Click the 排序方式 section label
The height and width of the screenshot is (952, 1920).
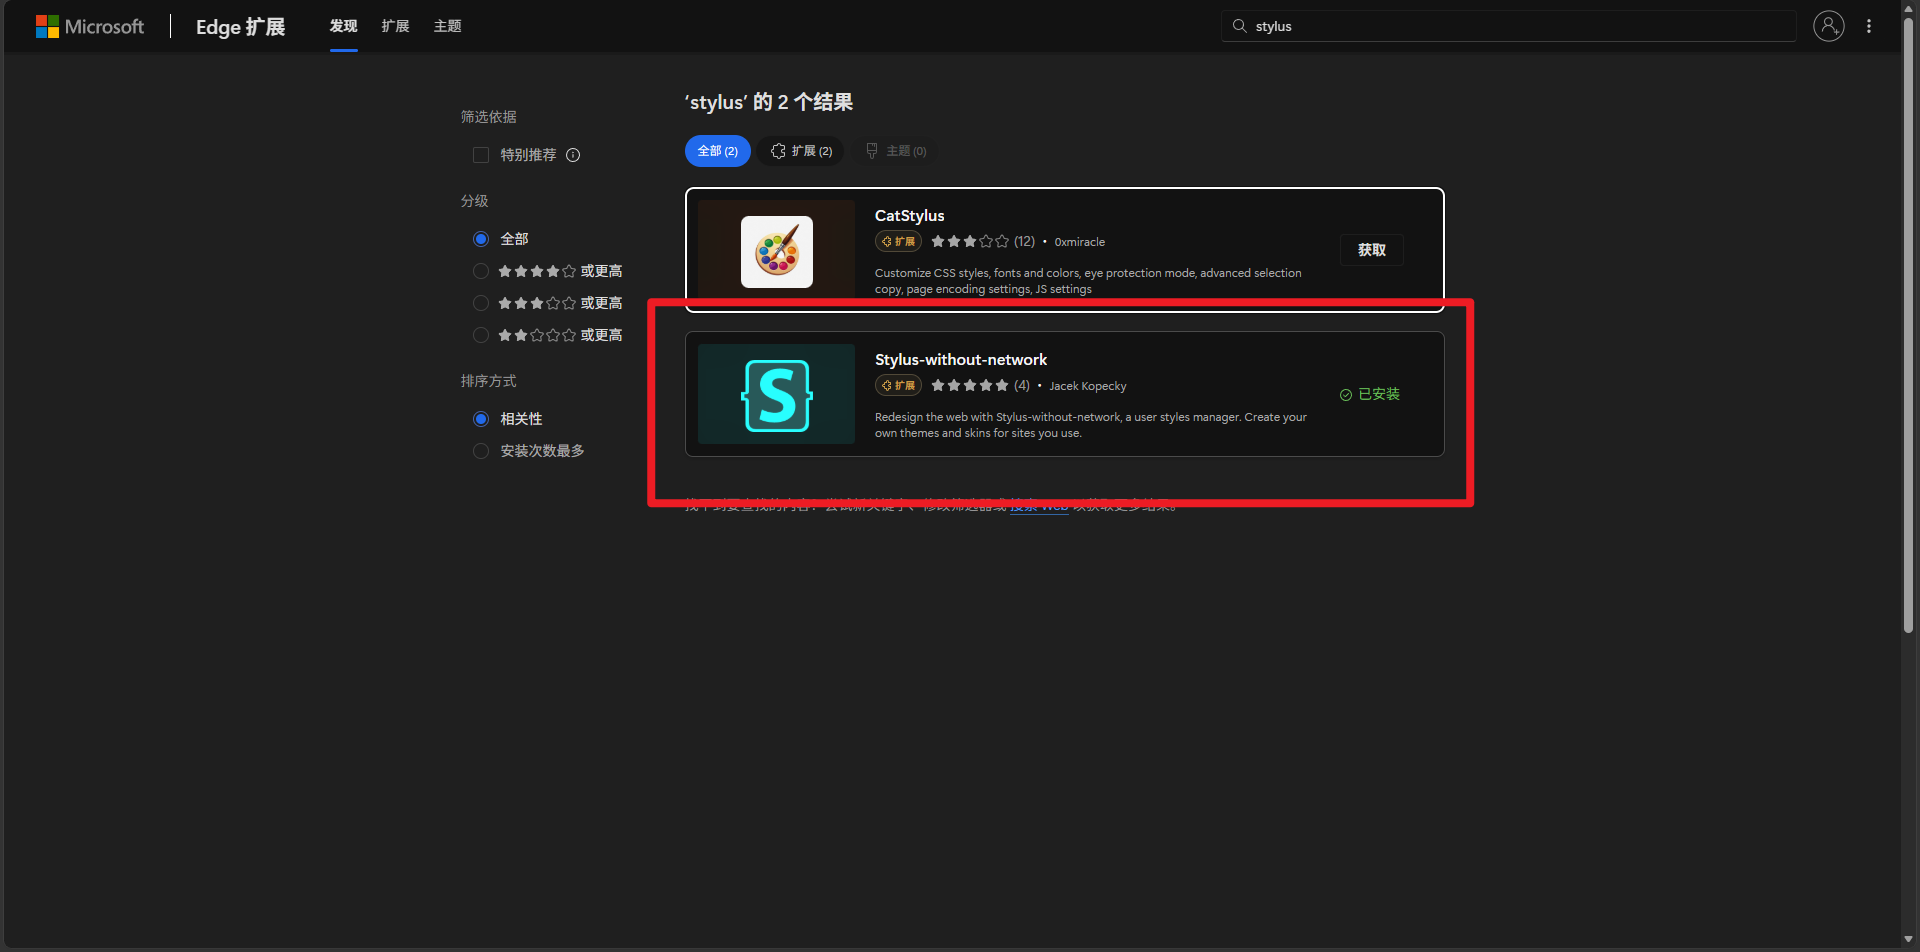pos(488,381)
